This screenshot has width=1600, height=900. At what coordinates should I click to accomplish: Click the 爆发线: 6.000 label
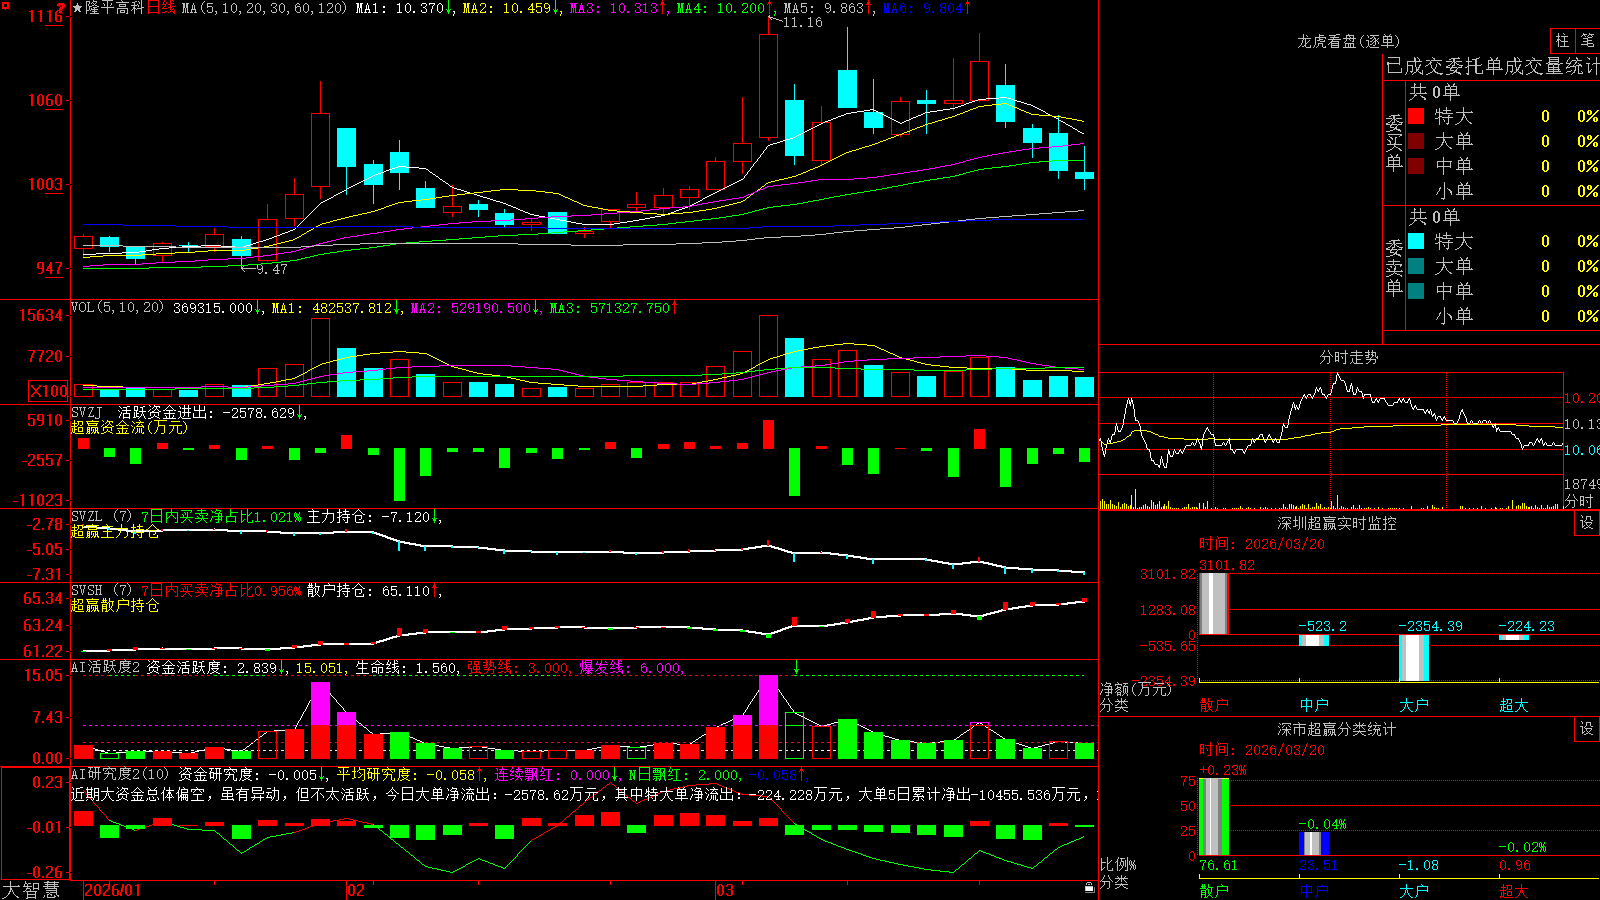point(631,668)
